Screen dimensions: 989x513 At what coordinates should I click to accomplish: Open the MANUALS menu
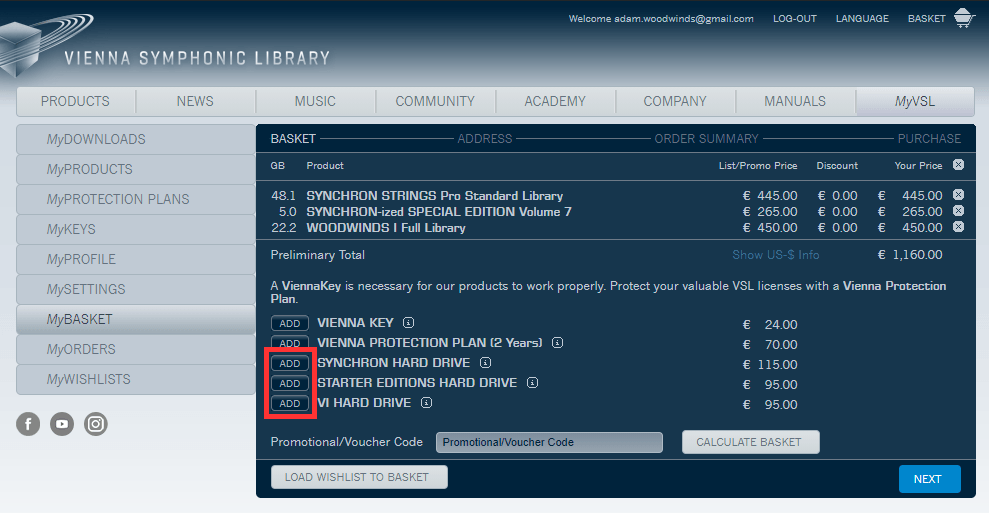[x=795, y=101]
